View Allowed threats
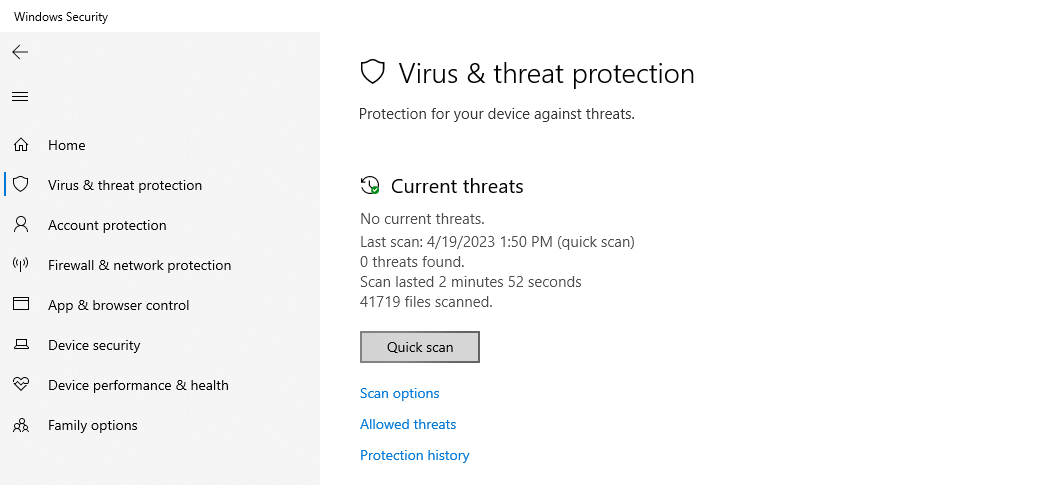 click(x=408, y=424)
